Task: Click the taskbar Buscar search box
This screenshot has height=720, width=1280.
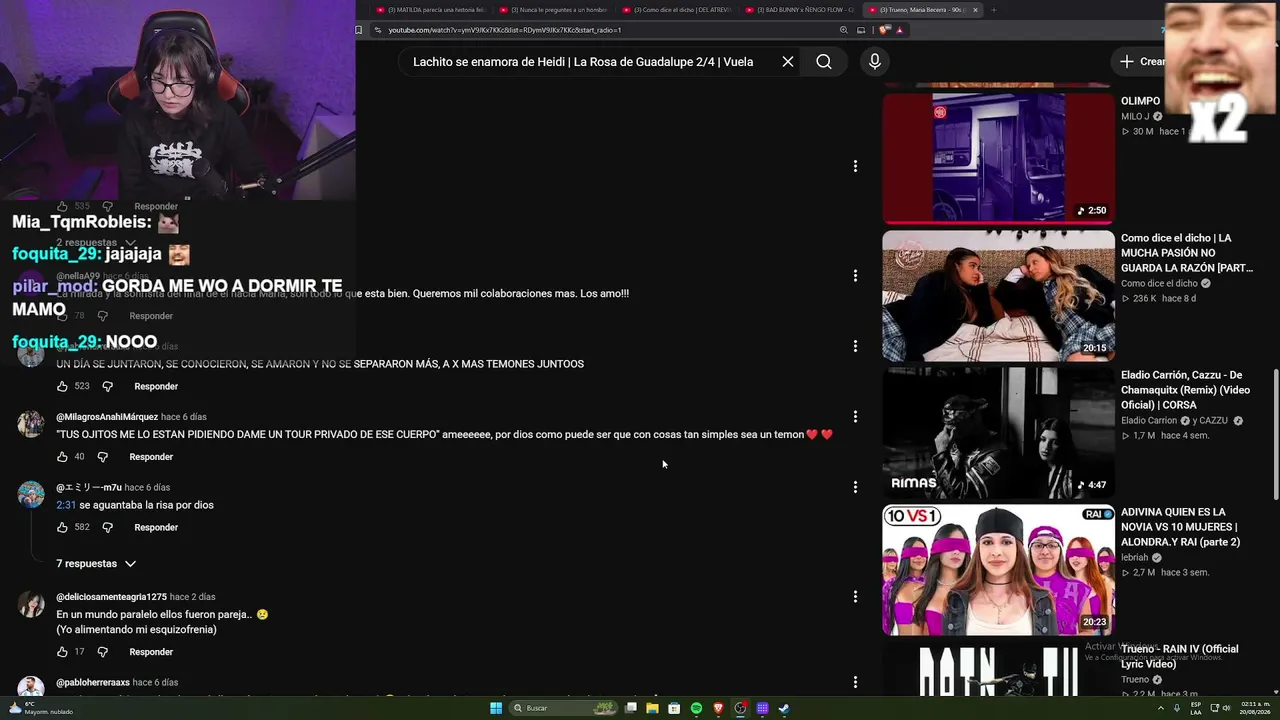Action: coord(565,708)
